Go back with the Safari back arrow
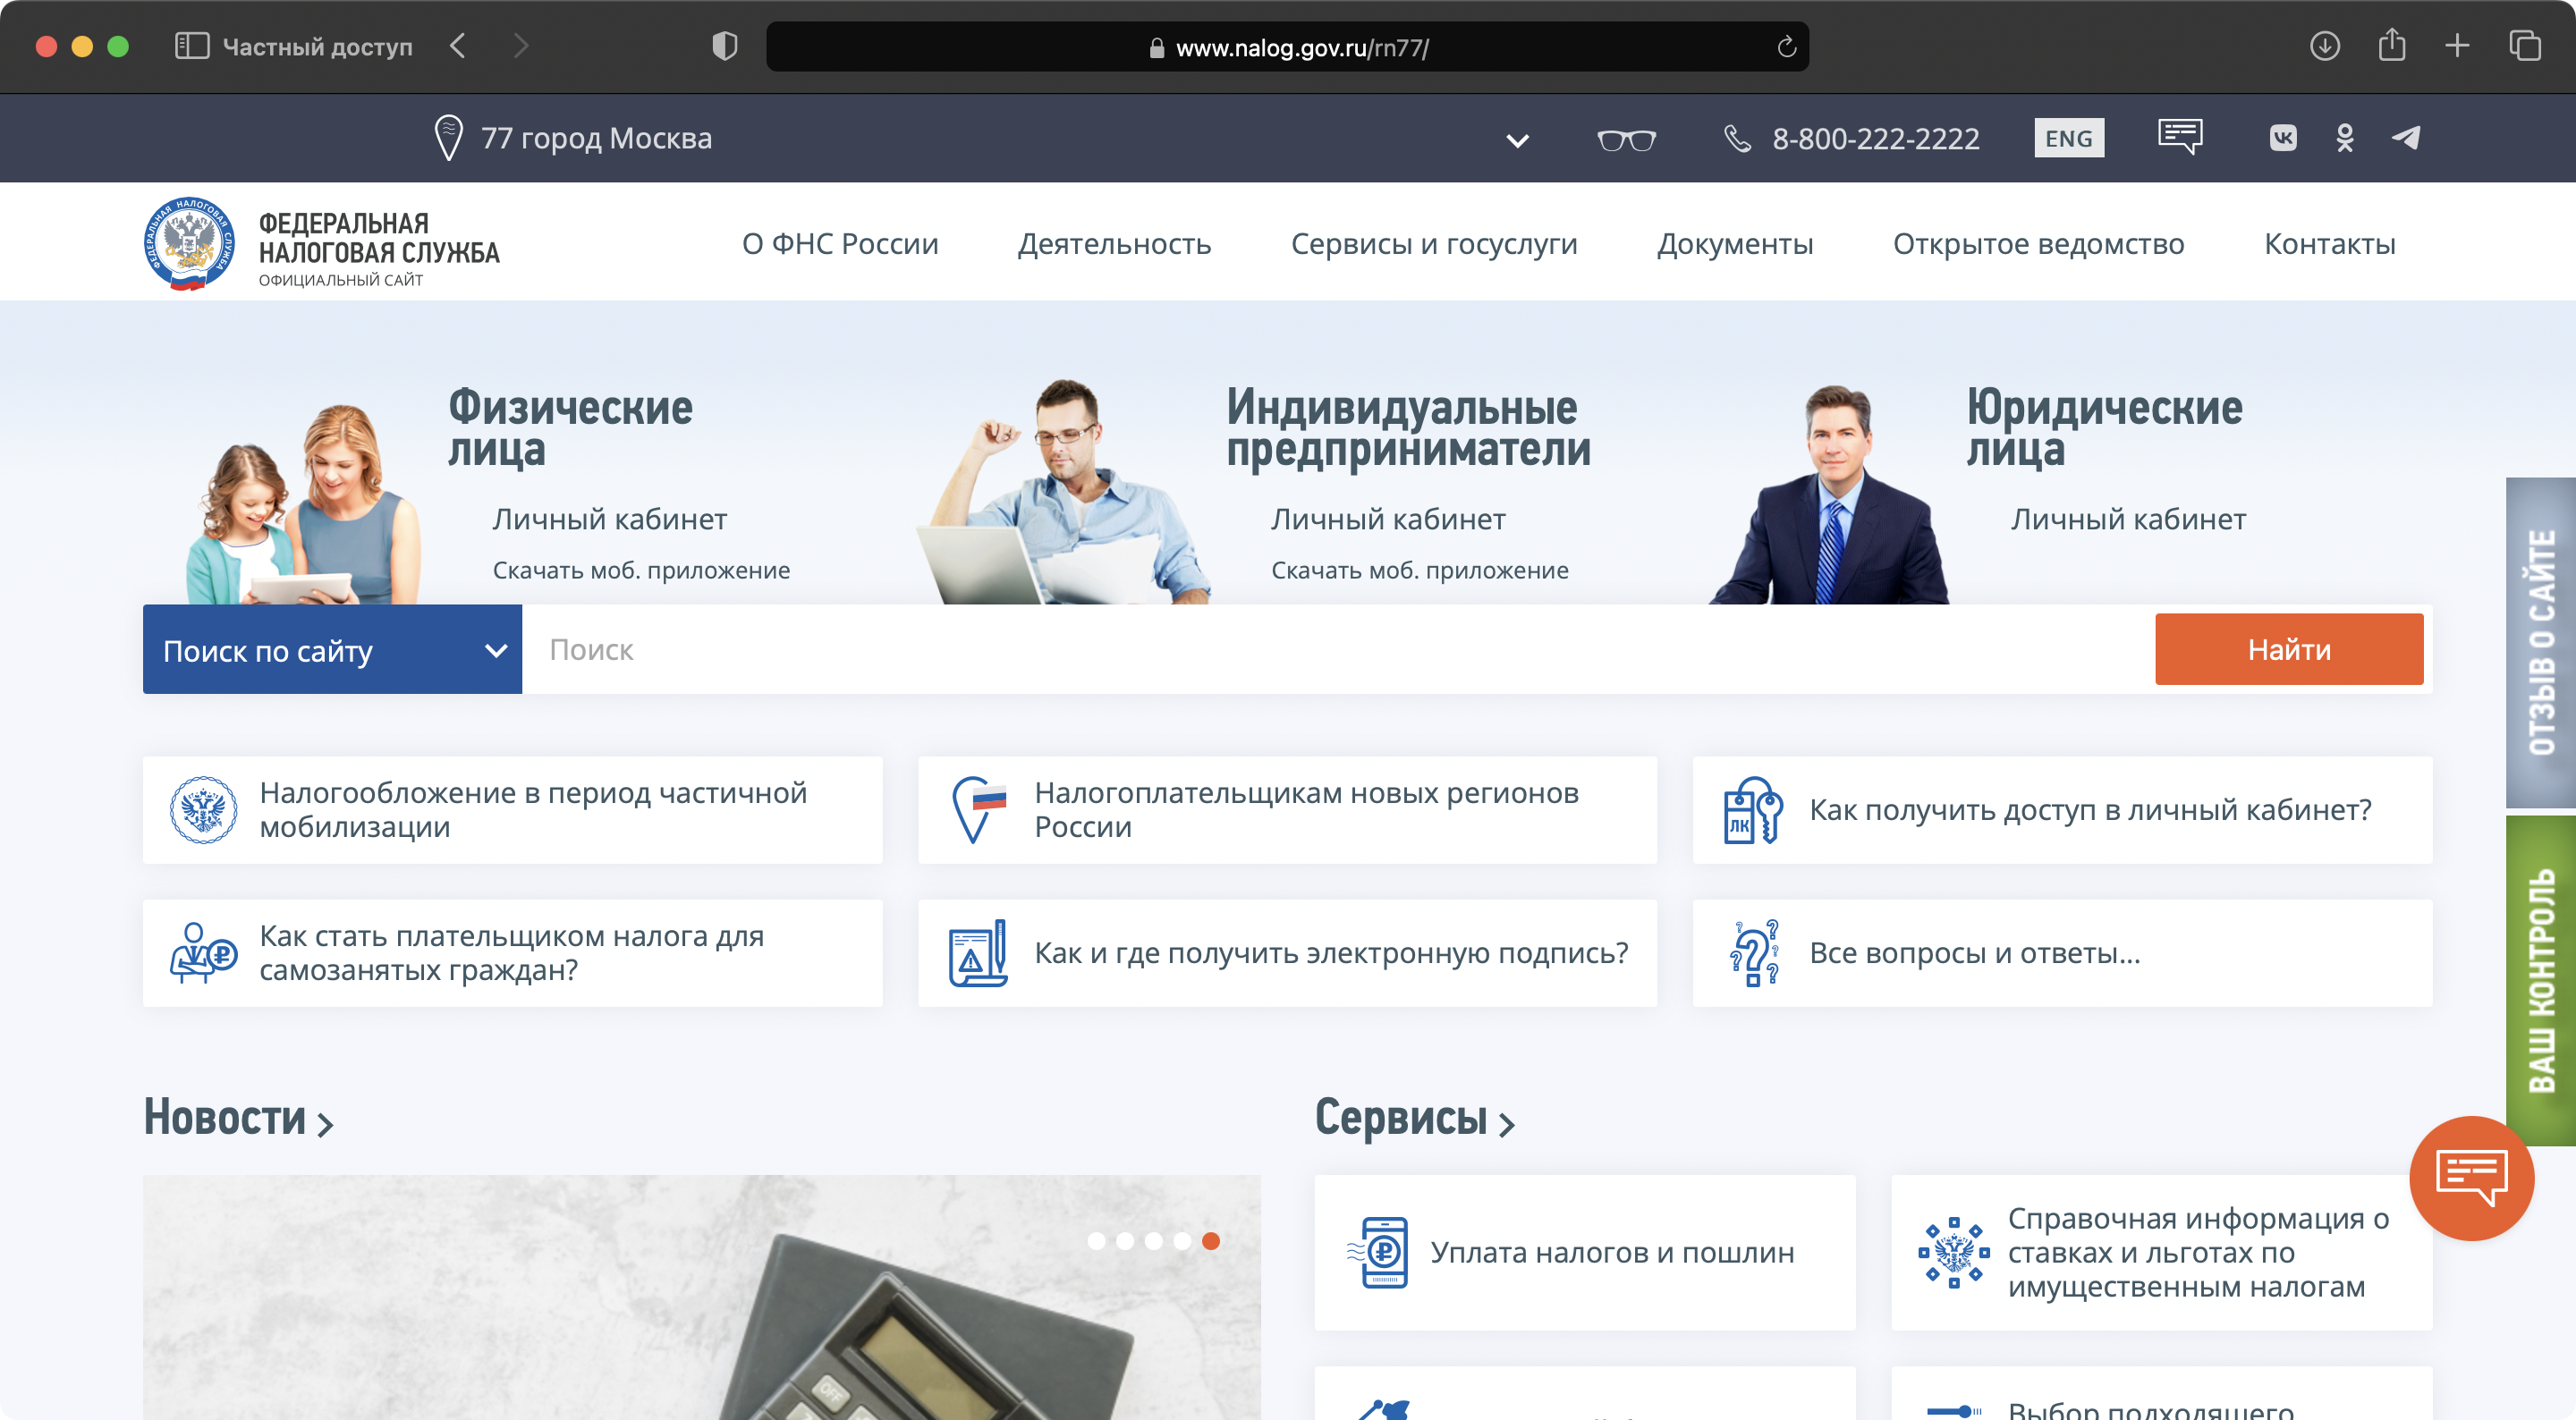This screenshot has height=1420, width=2576. tap(457, 46)
